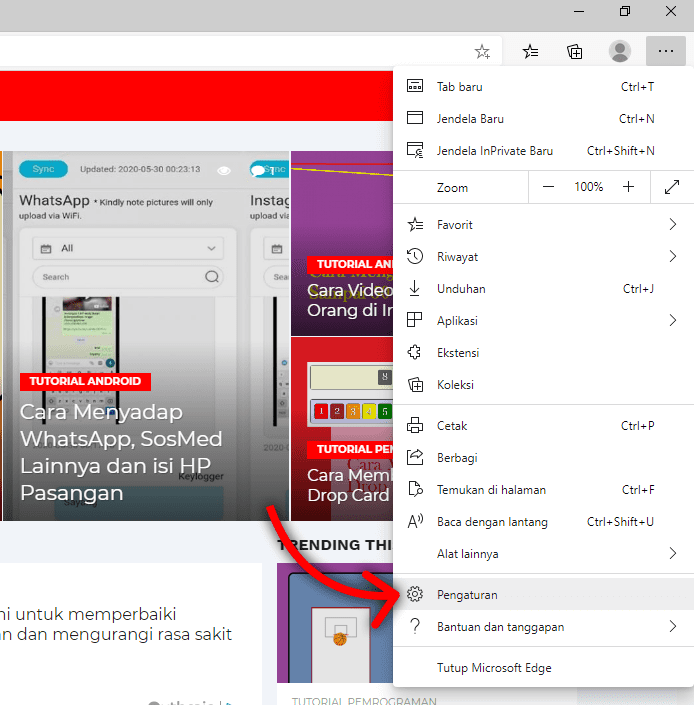The image size is (694, 705).
Task: Click the Ekstensi puzzle piece icon
Action: coord(414,352)
